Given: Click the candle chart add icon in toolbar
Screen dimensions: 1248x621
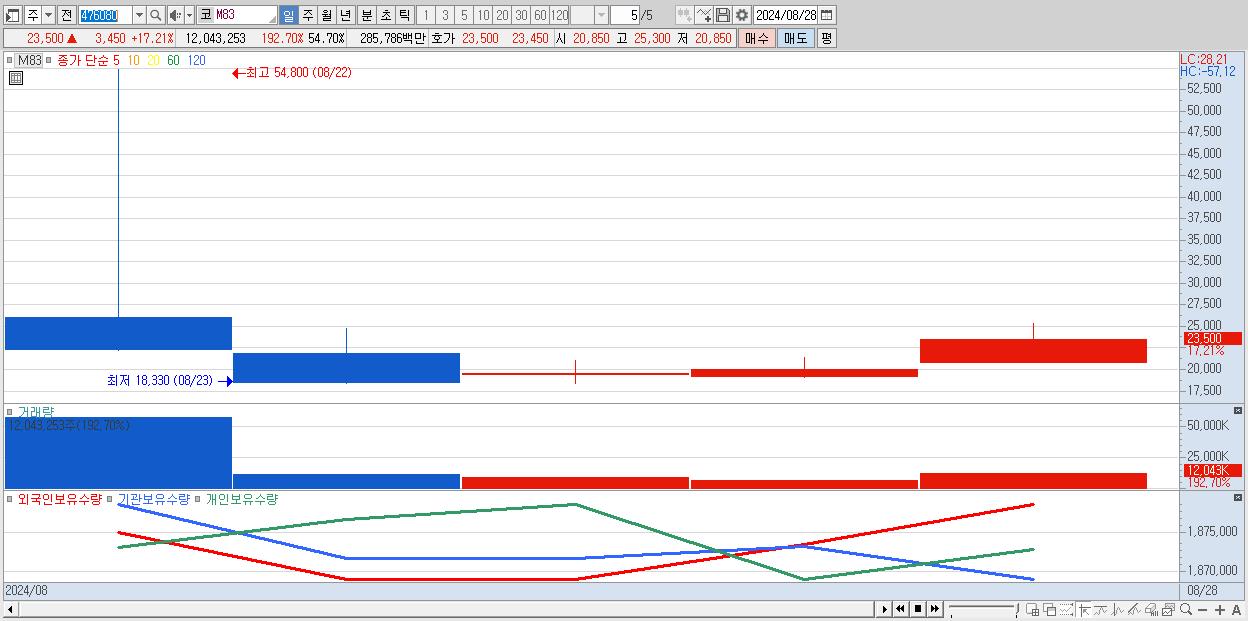Looking at the screenshot, I should click(x=684, y=15).
